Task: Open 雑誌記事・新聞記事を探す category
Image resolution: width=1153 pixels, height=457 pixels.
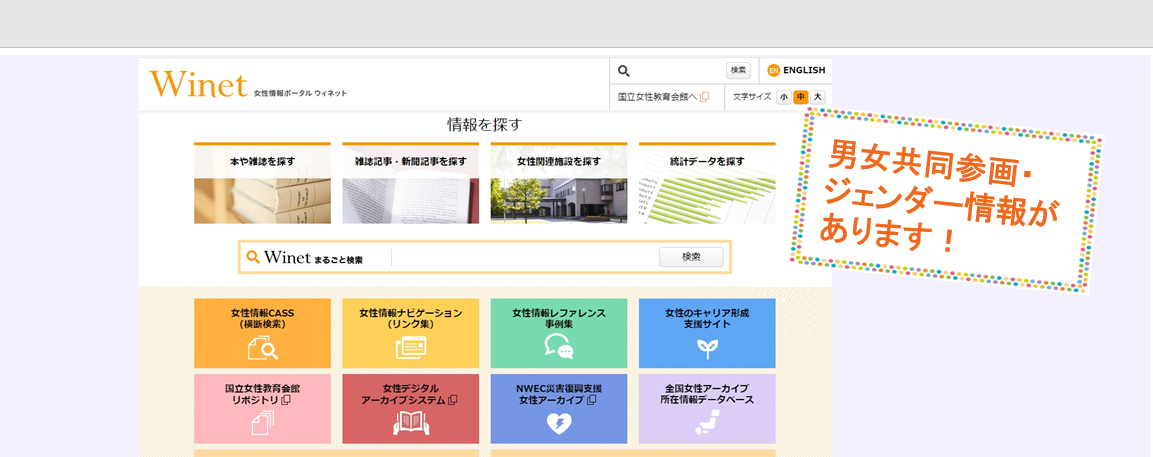Action: click(410, 183)
